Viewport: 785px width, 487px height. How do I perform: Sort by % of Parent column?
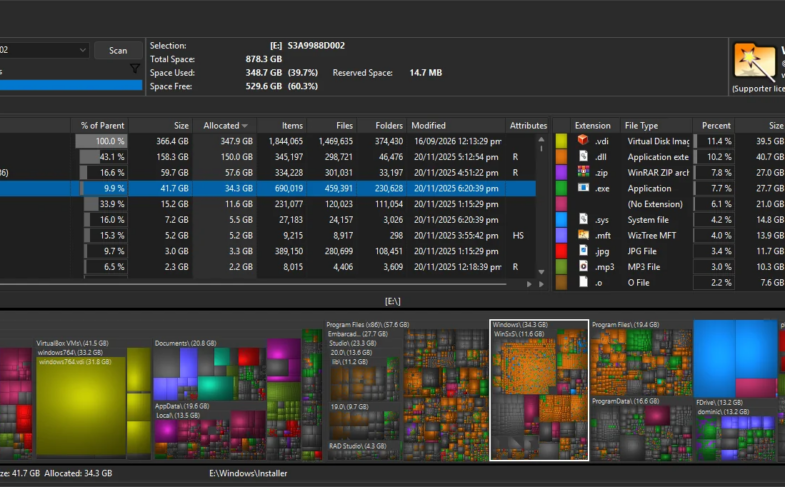[x=99, y=126]
